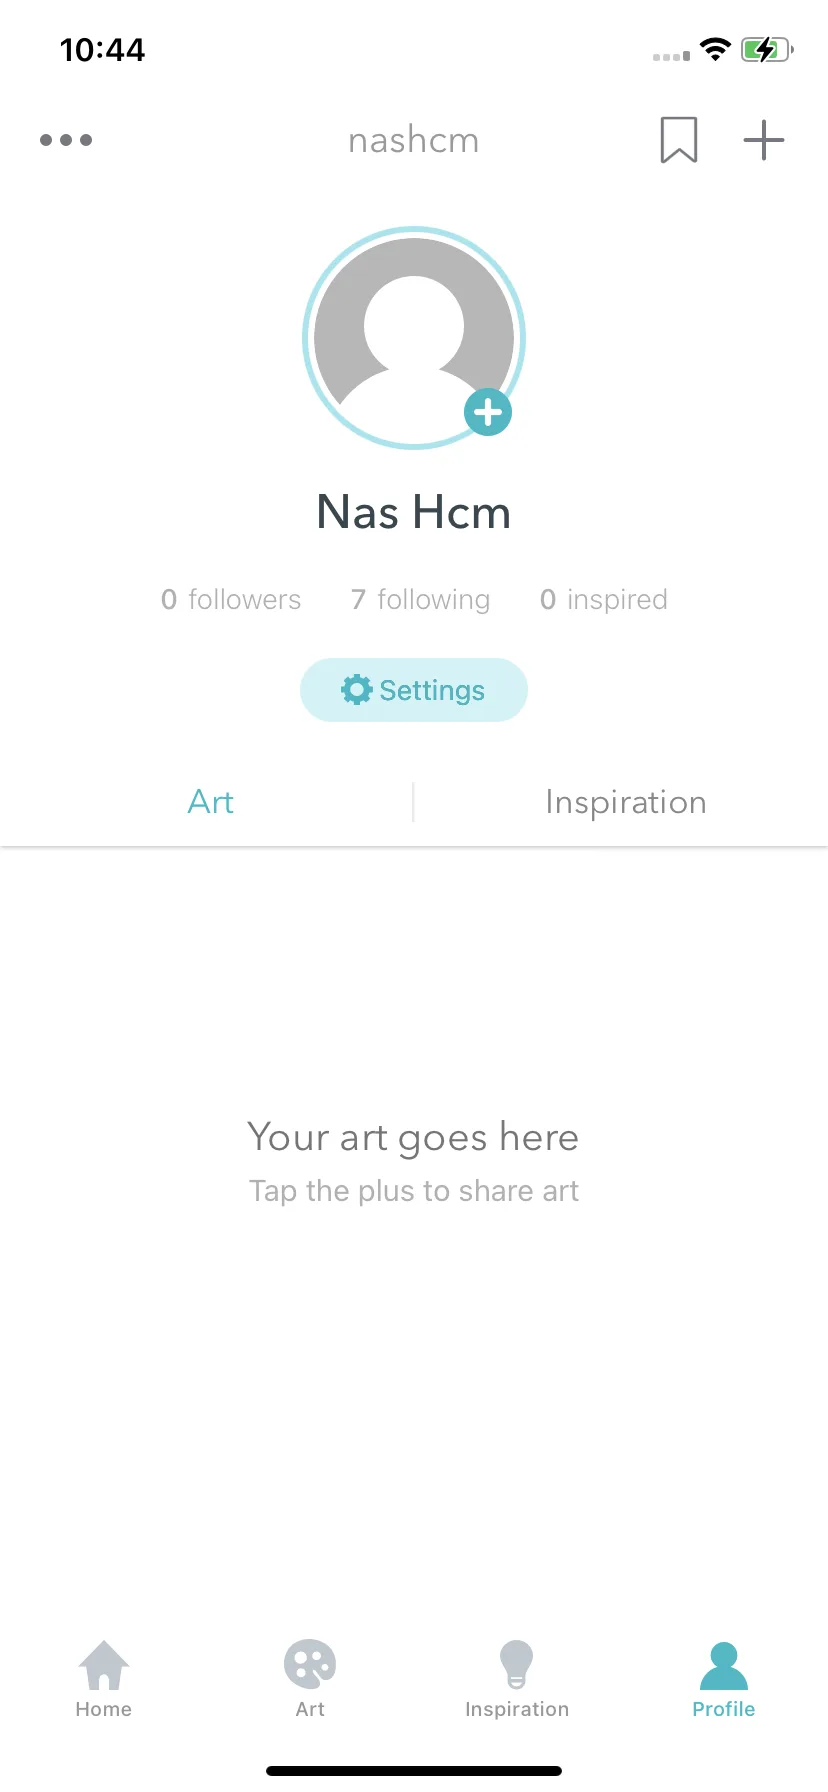828x1792 pixels.
Task: View the 0 inspired count
Action: click(x=604, y=599)
